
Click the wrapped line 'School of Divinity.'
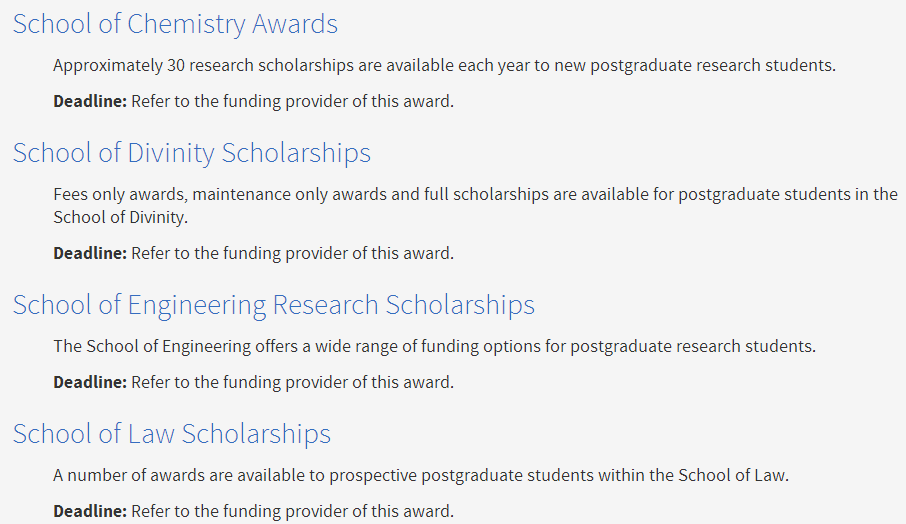pyautogui.click(x=121, y=217)
